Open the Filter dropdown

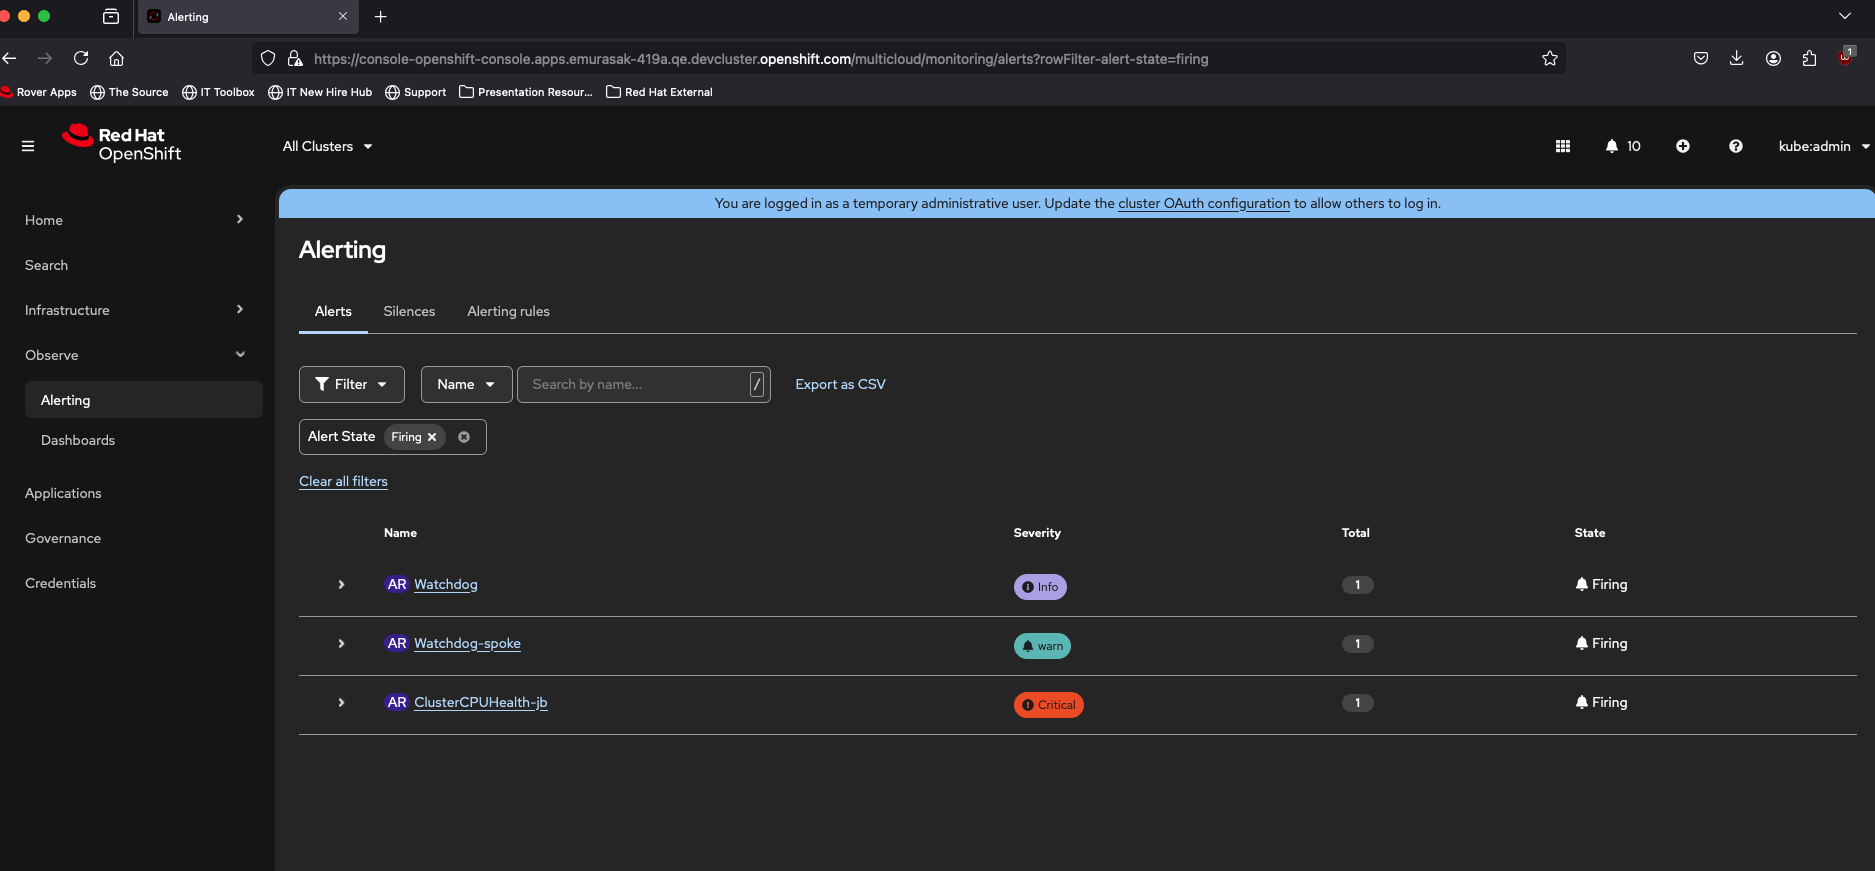(351, 384)
